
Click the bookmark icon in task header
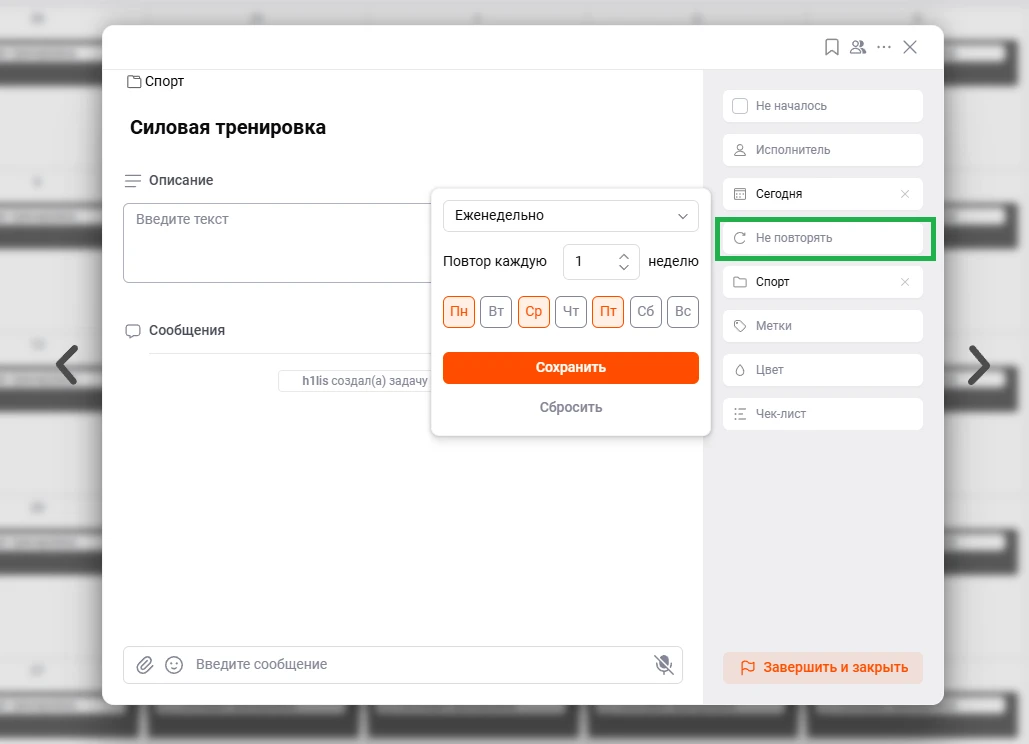point(831,47)
